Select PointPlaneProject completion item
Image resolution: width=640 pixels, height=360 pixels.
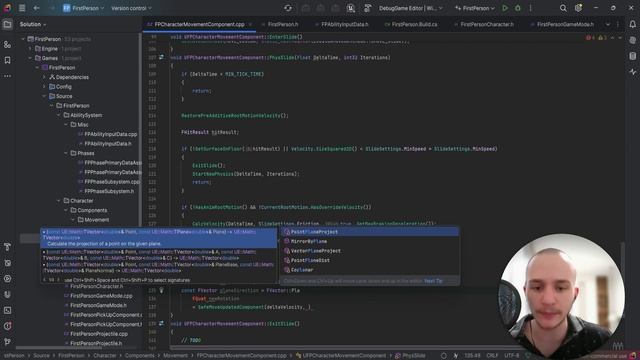coord(369,232)
